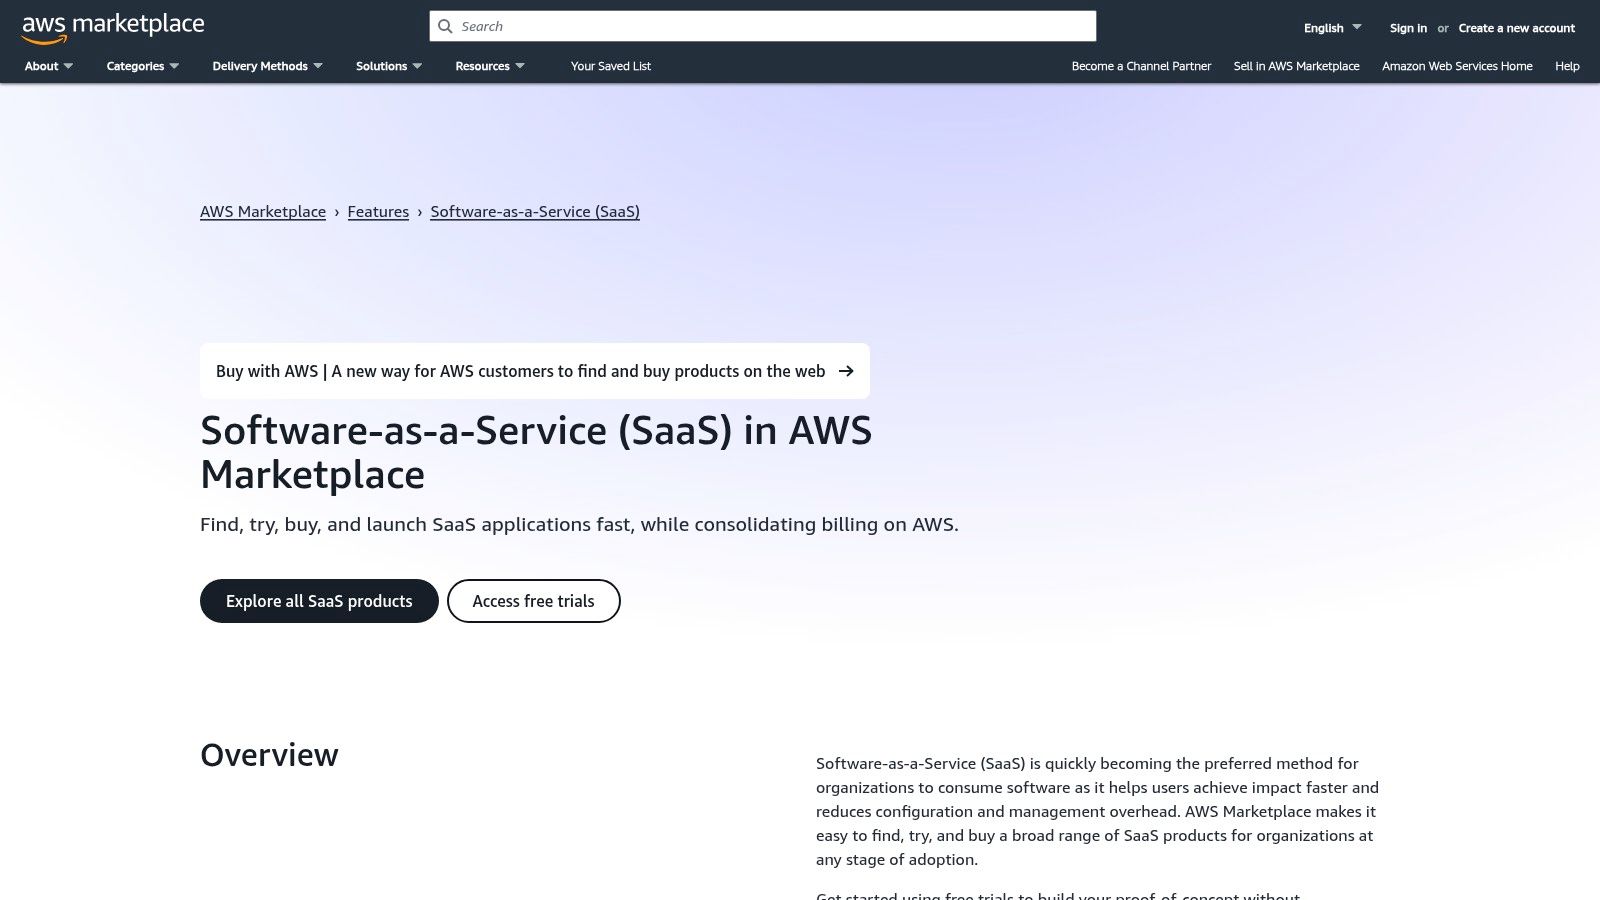Change the language from English
Image resolution: width=1600 pixels, height=900 pixels.
tap(1330, 27)
